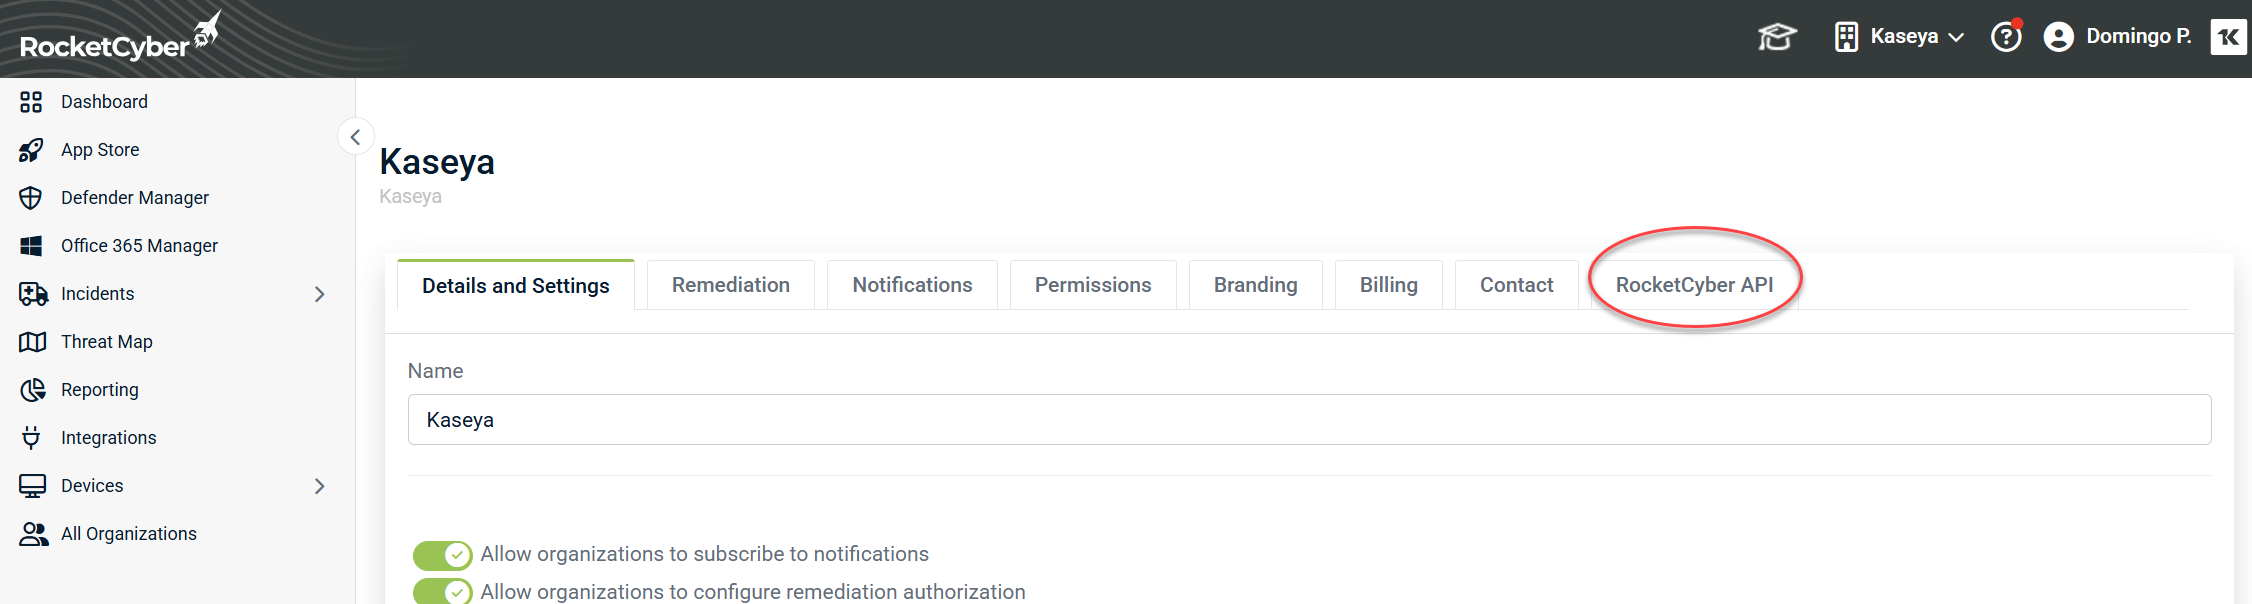
Task: Open the Integrations page link
Action: point(108,438)
